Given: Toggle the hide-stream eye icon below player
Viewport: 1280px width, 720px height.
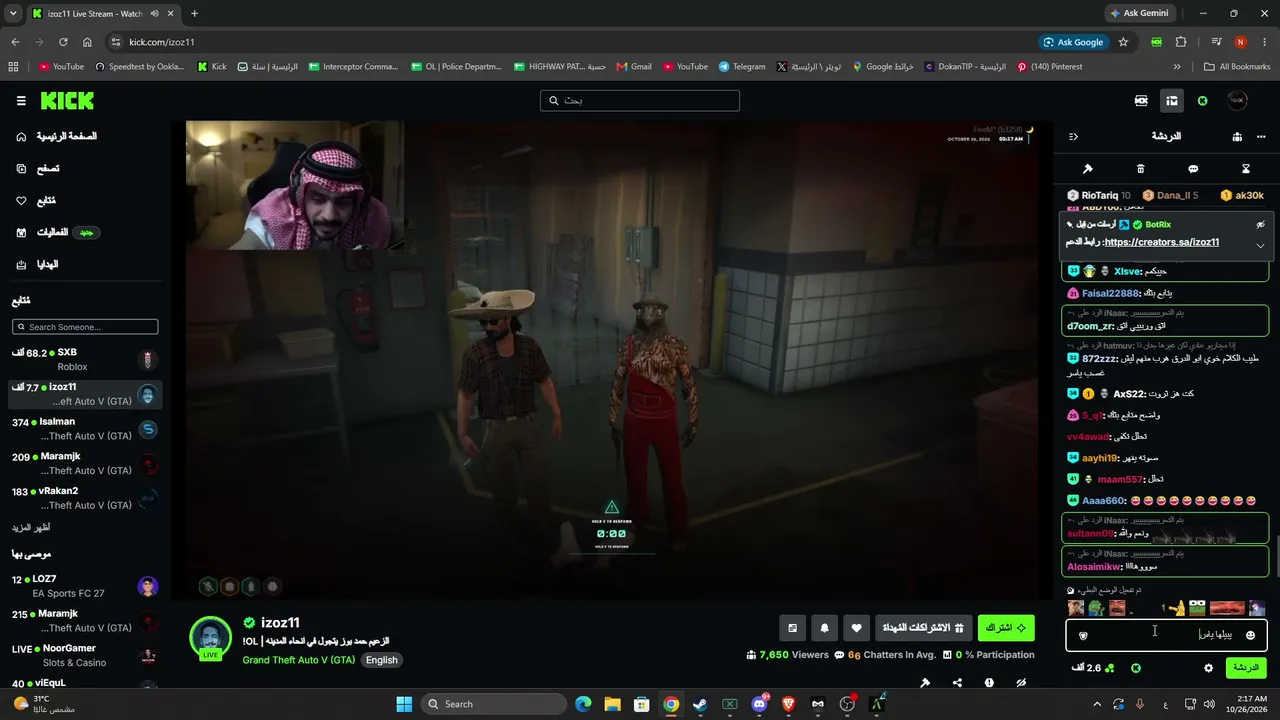Looking at the screenshot, I should tap(1021, 683).
